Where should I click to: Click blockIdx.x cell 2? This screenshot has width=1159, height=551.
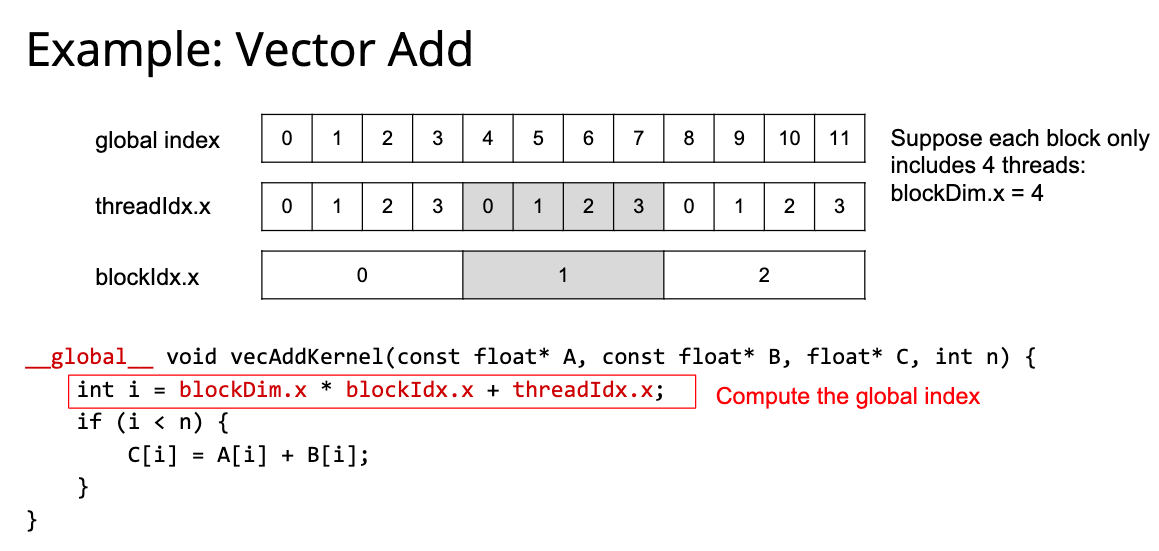[764, 275]
